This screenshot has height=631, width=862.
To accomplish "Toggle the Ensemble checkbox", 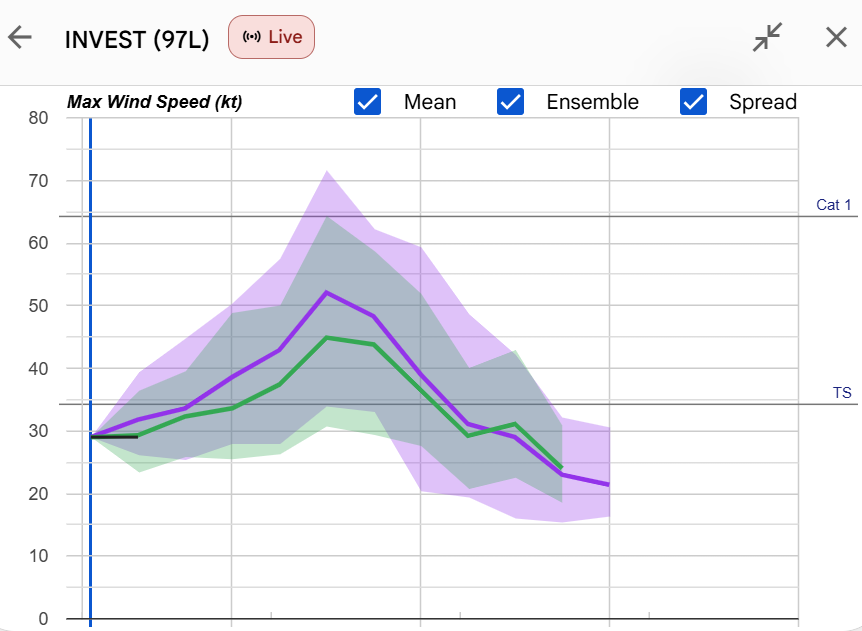I will click(x=510, y=102).
